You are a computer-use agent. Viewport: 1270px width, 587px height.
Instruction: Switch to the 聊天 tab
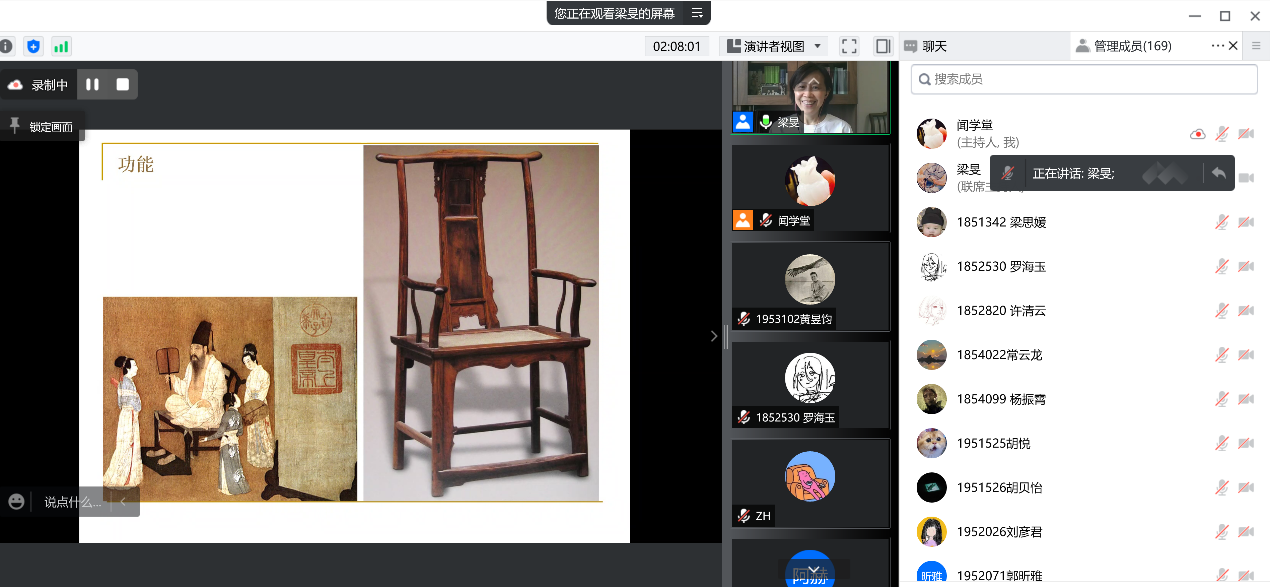tap(926, 46)
